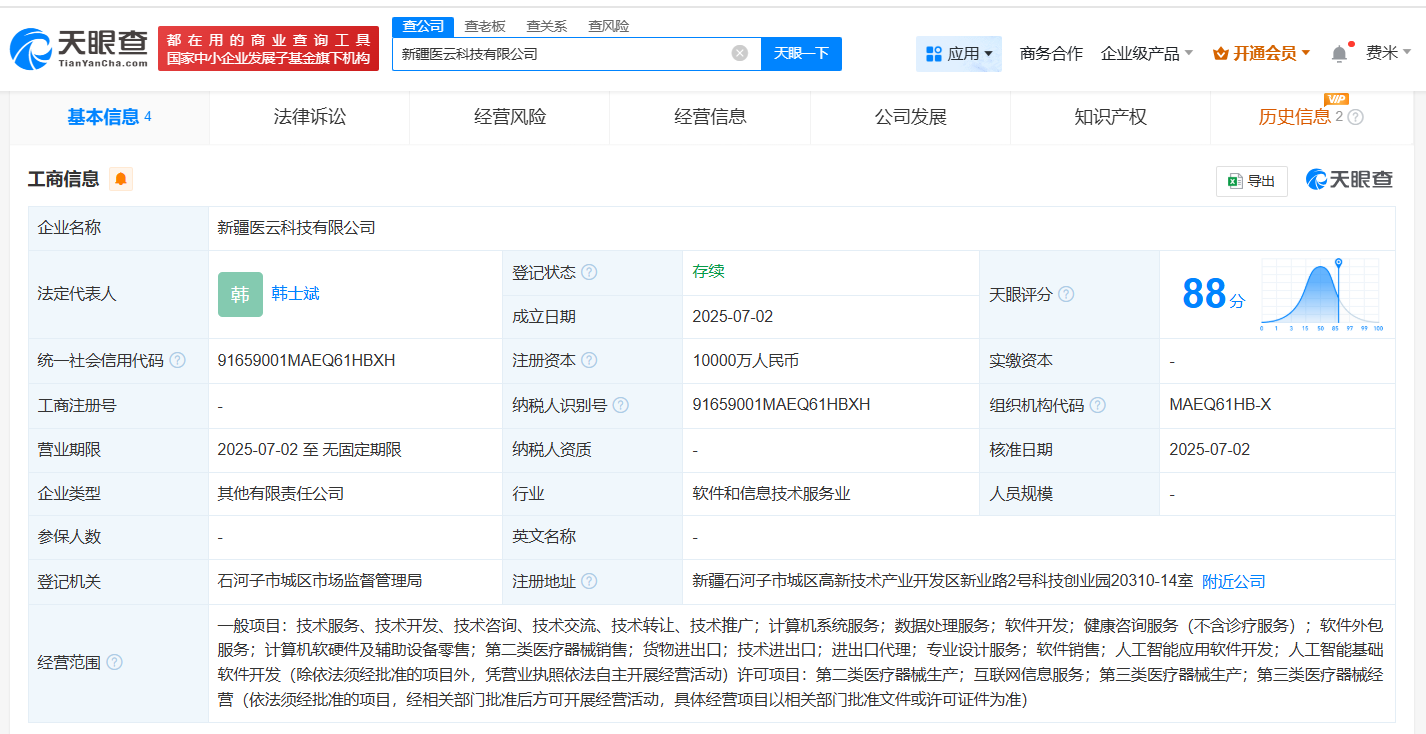This screenshot has width=1426, height=734.
Task: Open the notification bell in the header
Action: tap(1339, 54)
